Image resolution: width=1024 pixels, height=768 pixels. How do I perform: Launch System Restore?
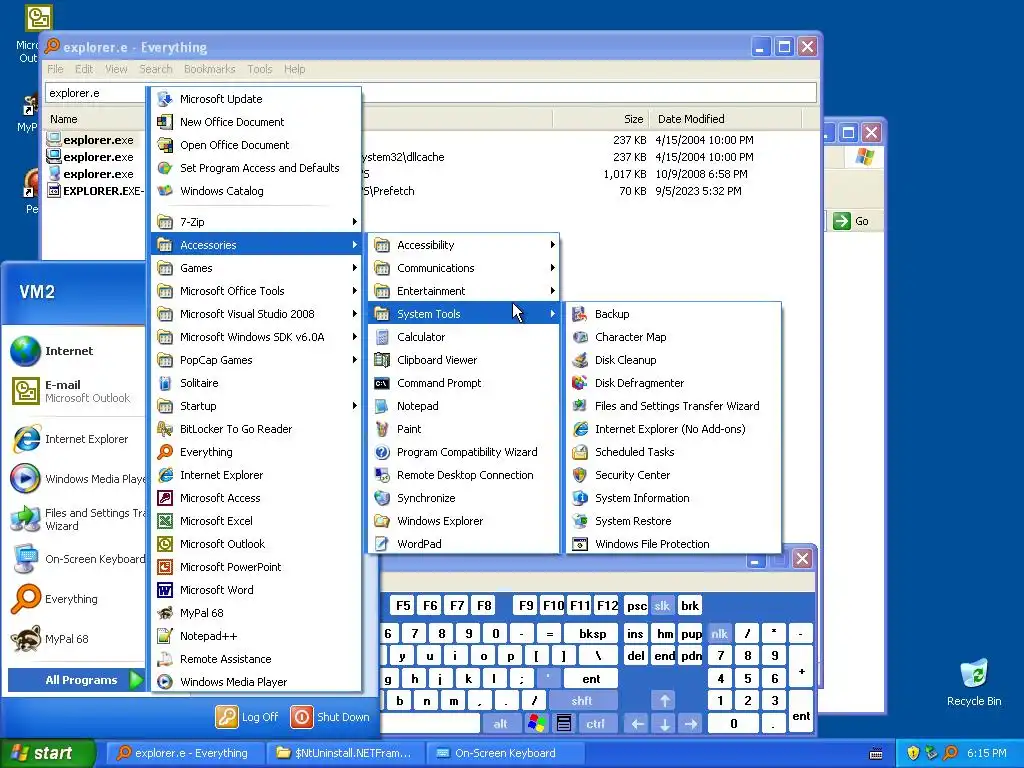point(673,521)
